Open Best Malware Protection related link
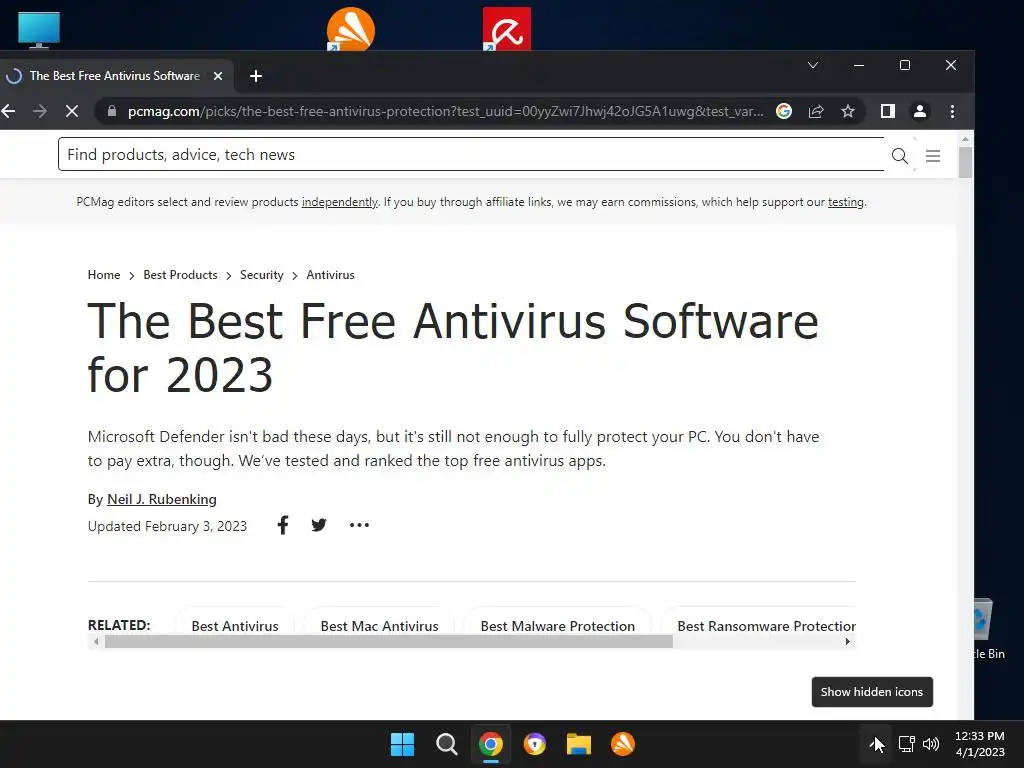This screenshot has height=768, width=1024. tap(558, 626)
